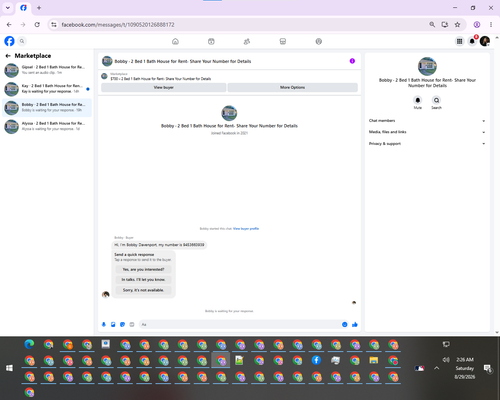The height and width of the screenshot is (400, 500).
Task: Click the install/cast icon beside the bookmark star
Action: [x=445, y=25]
